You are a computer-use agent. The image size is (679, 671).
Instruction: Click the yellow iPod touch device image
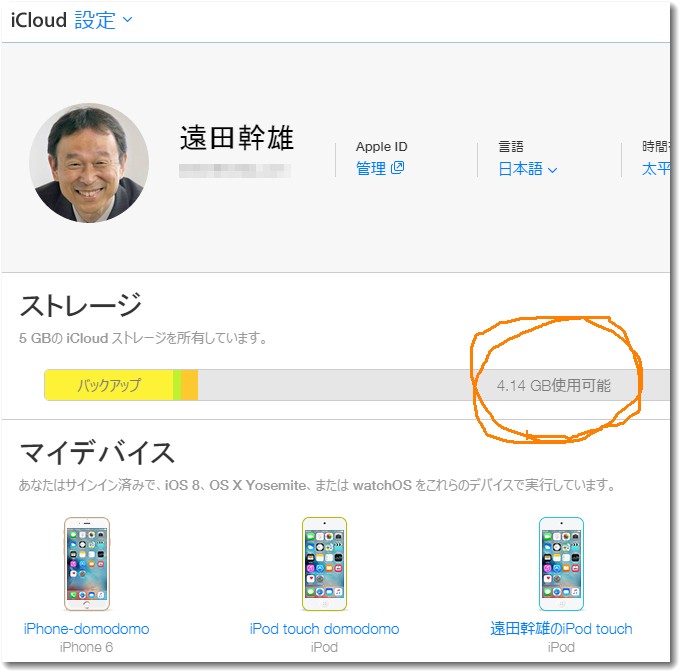pyautogui.click(x=324, y=564)
